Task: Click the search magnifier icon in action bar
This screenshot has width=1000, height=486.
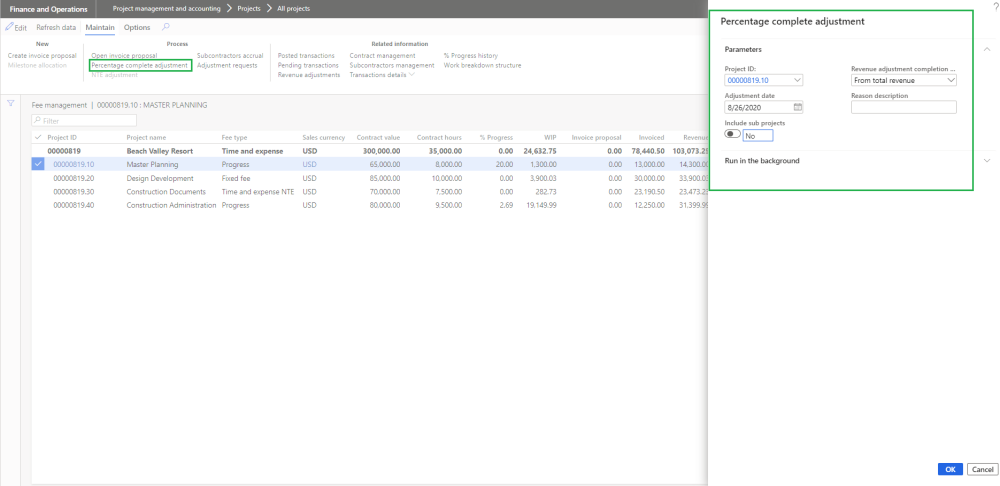Action: 166,27
